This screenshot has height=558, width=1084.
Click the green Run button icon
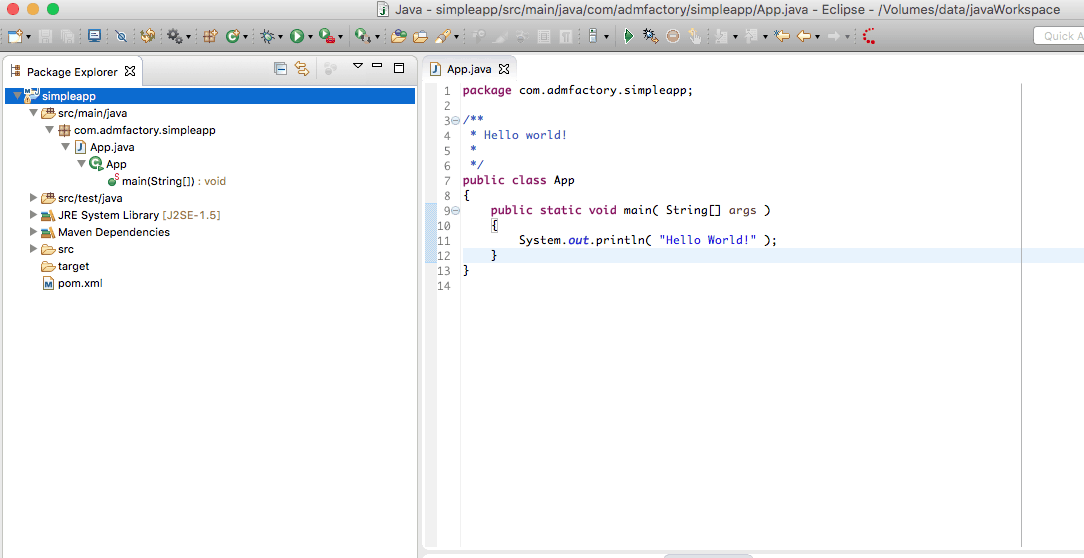click(x=297, y=36)
